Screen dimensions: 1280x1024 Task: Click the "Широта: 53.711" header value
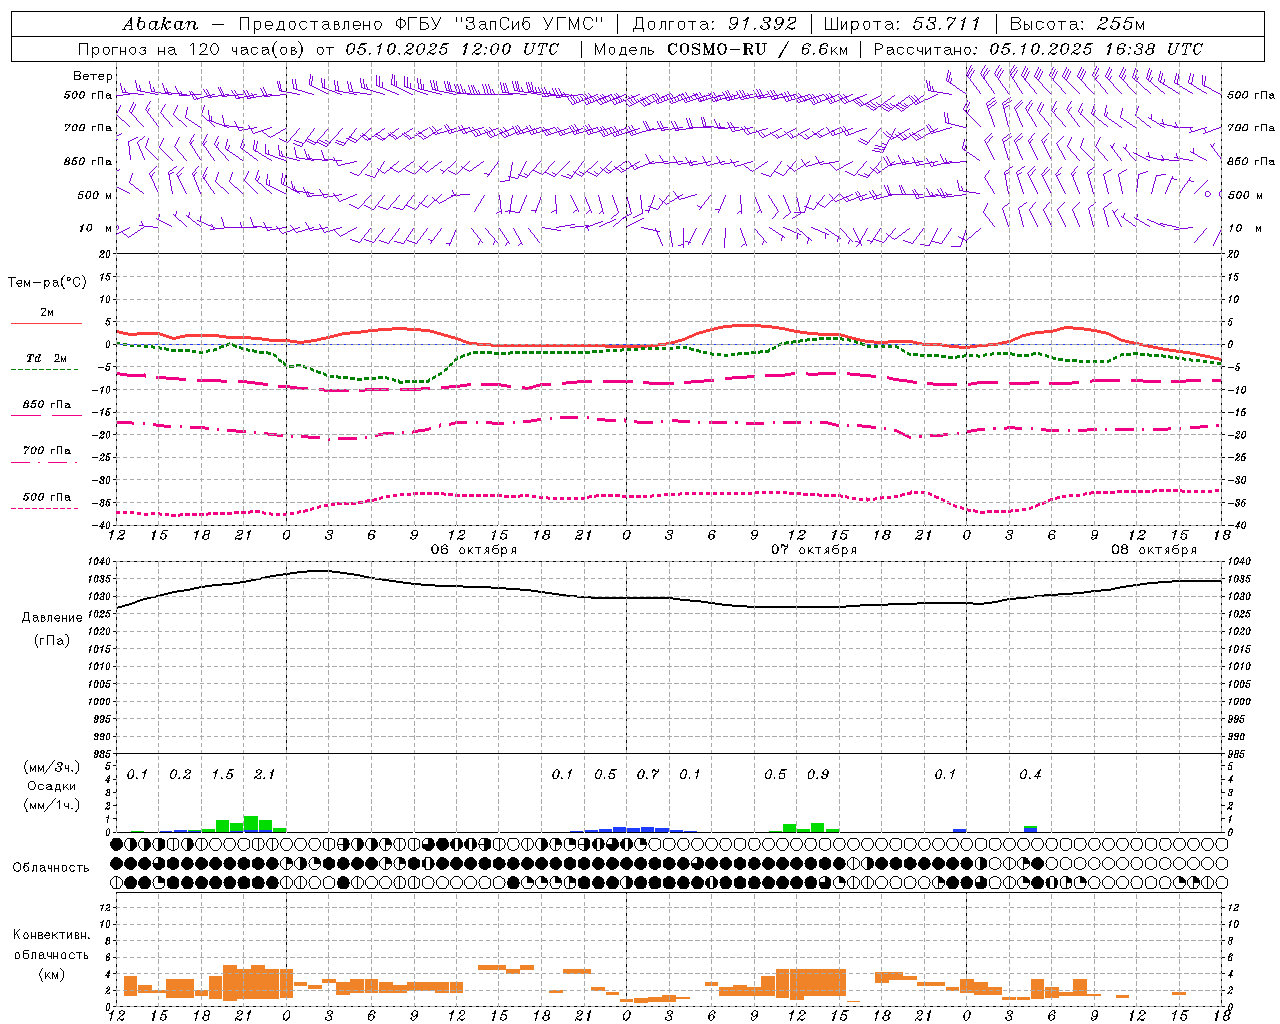pyautogui.click(x=902, y=24)
